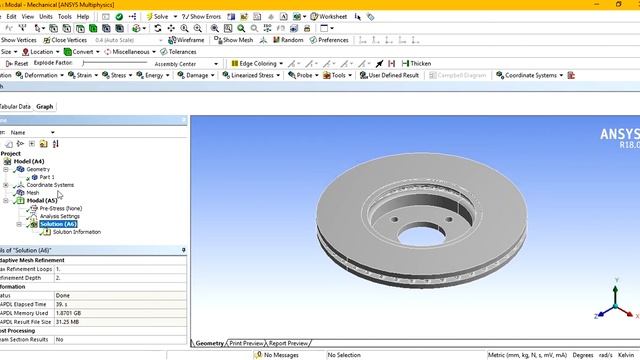
Task: Switch to Print Preview tab
Action: click(x=246, y=343)
